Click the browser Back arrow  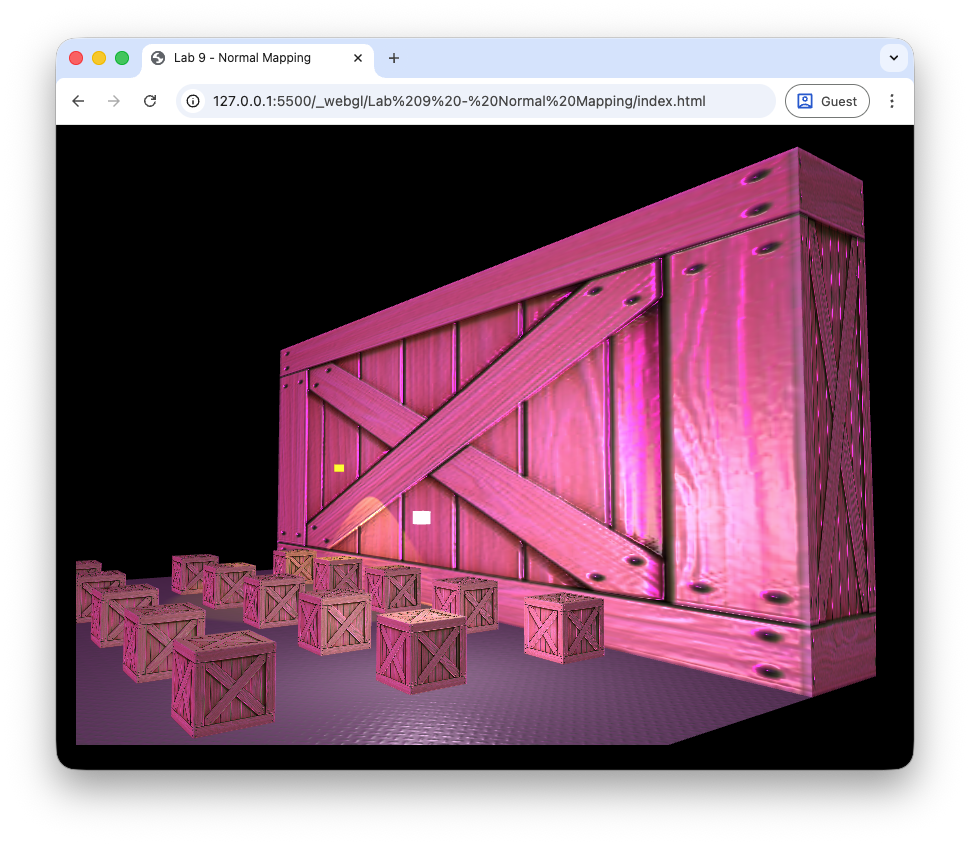(78, 101)
